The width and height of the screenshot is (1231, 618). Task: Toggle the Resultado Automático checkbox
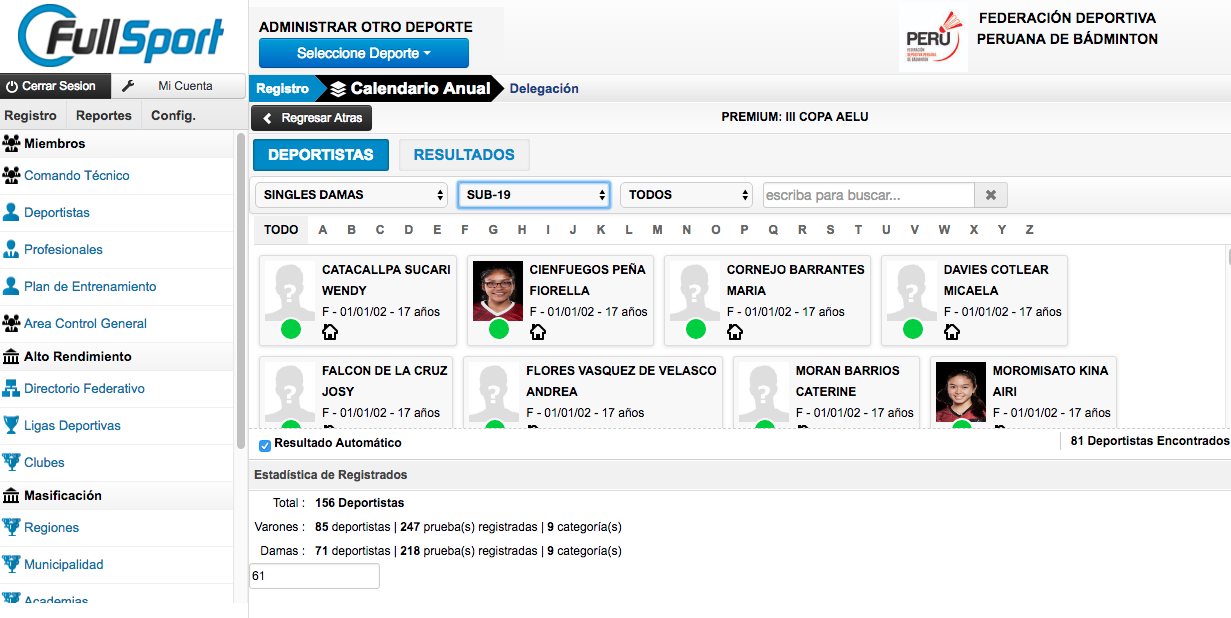coord(265,445)
